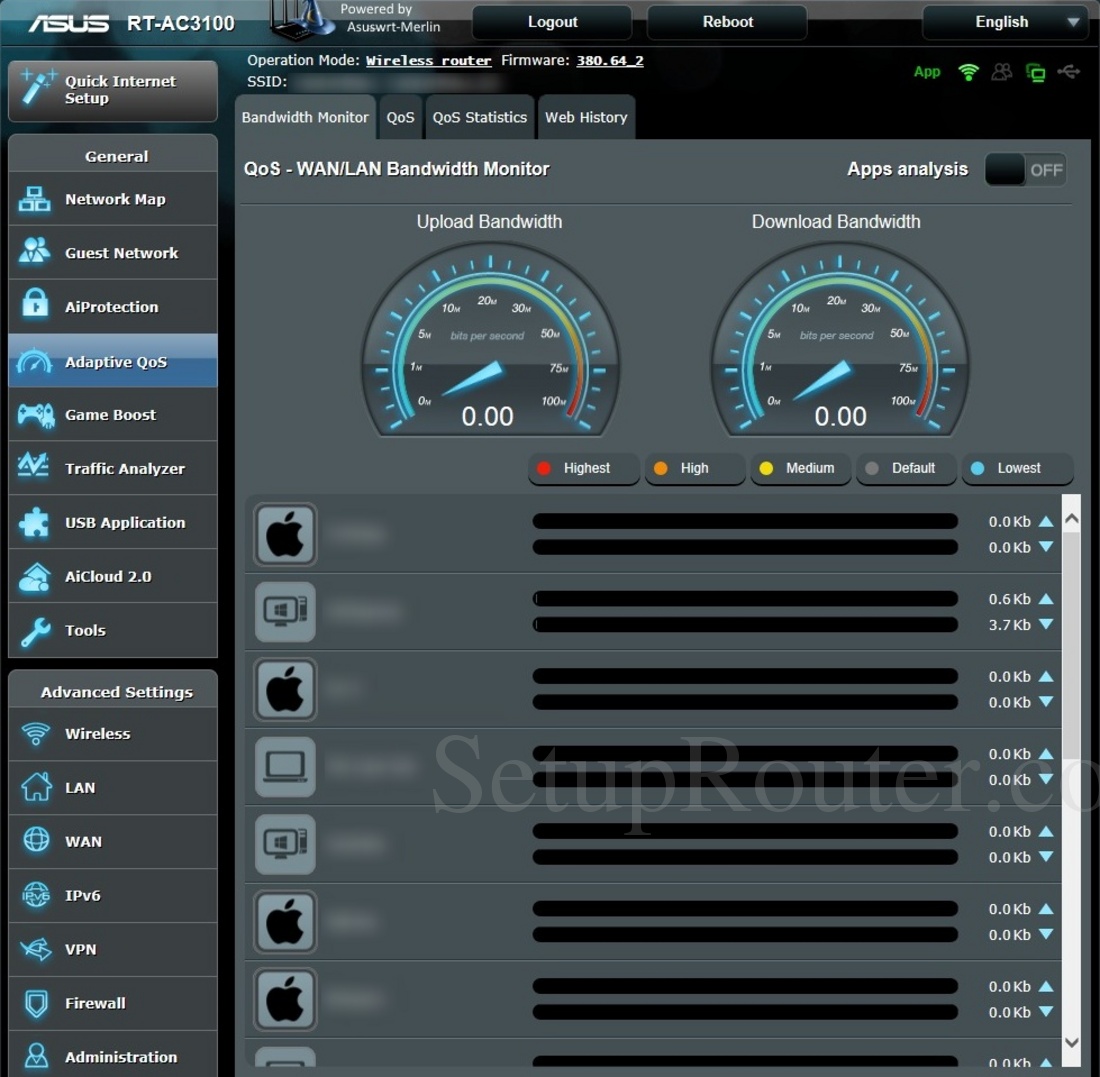Enable Highest priority filter
The image size is (1100, 1077).
(583, 468)
